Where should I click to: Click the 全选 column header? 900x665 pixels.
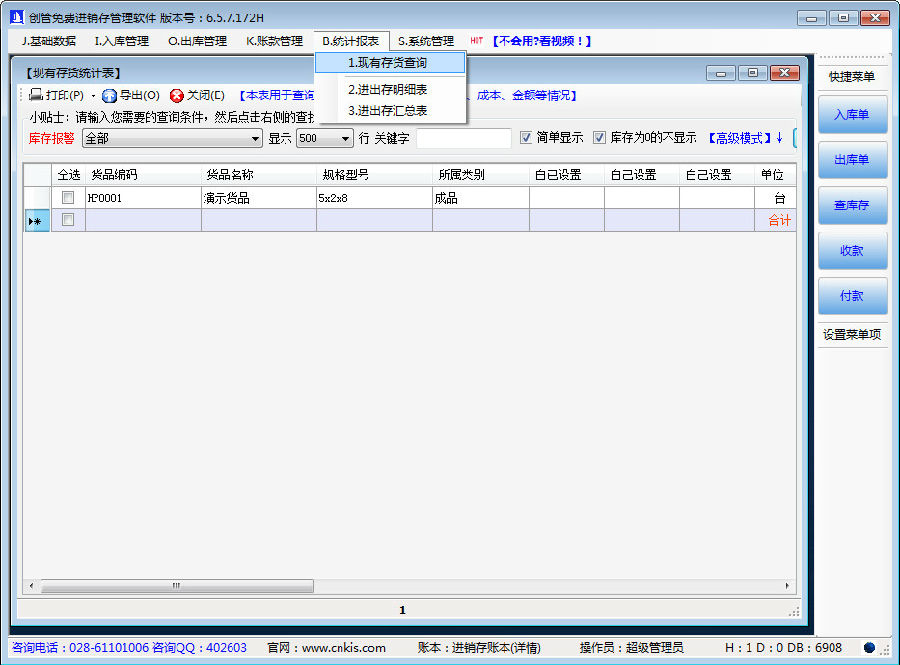pos(69,174)
